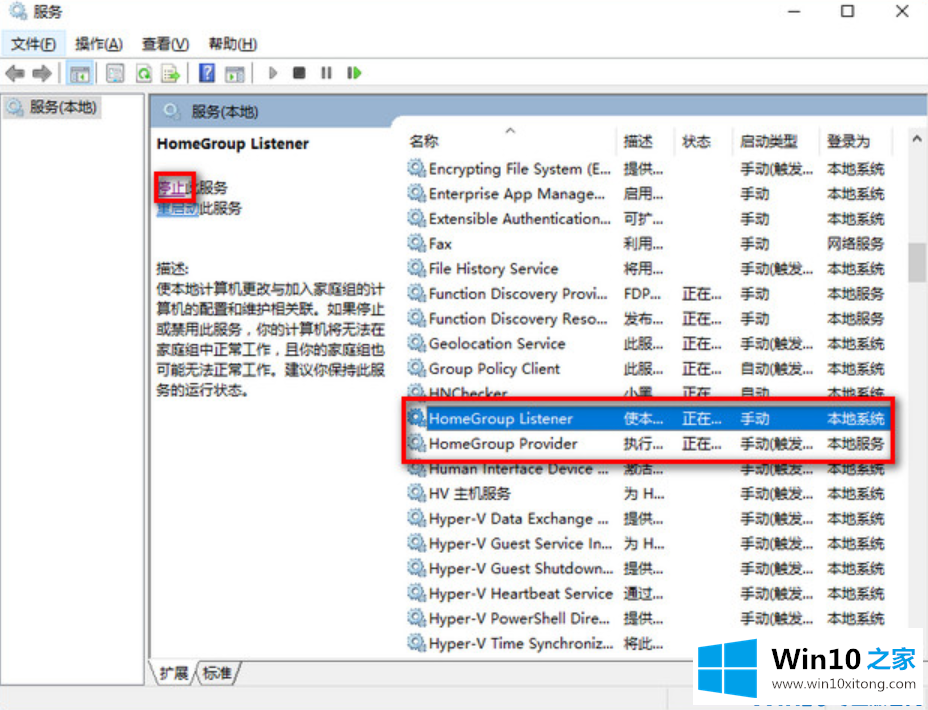Image resolution: width=928 pixels, height=710 pixels.
Task: Click the Back arrow toolbar icon
Action: (15, 73)
